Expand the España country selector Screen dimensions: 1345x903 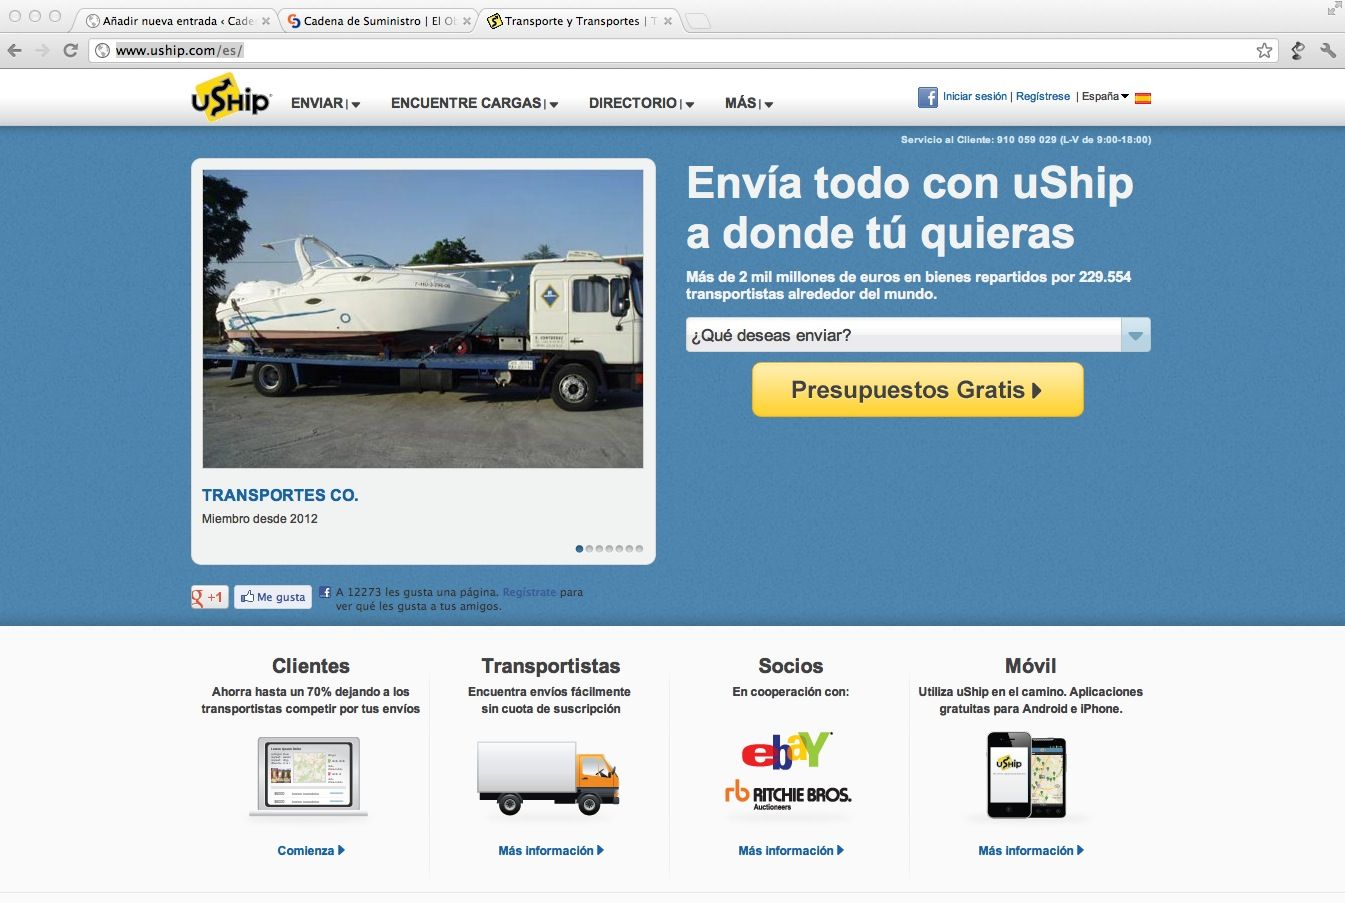(1103, 96)
